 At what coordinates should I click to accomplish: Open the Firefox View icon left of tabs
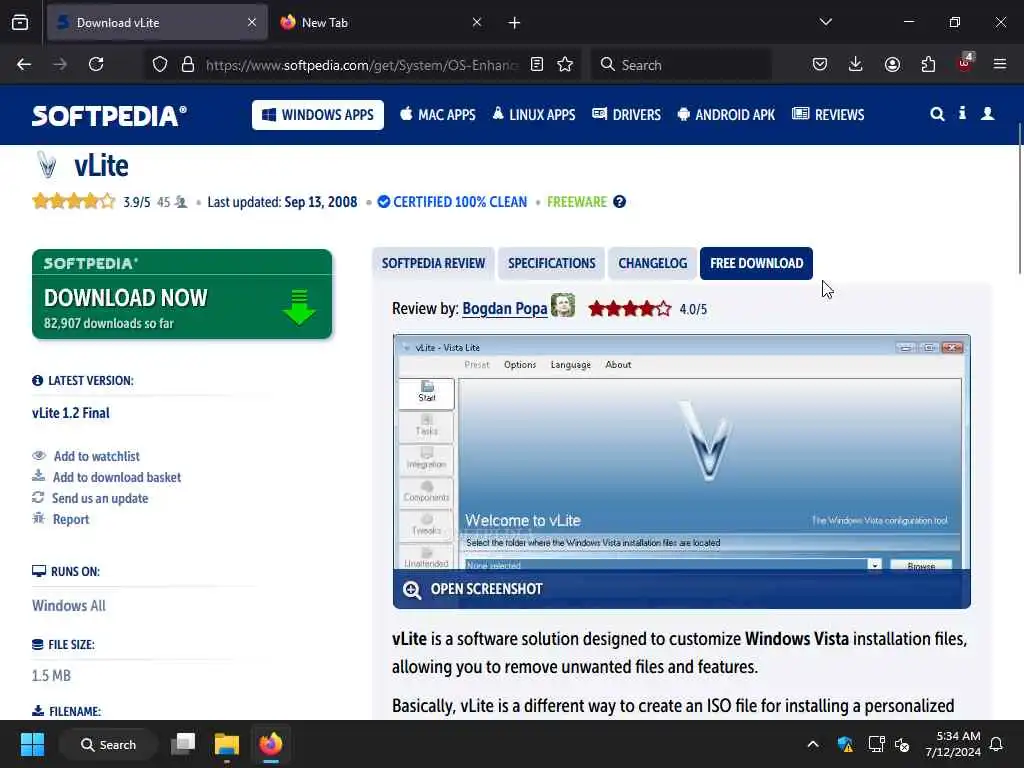[x=20, y=23]
